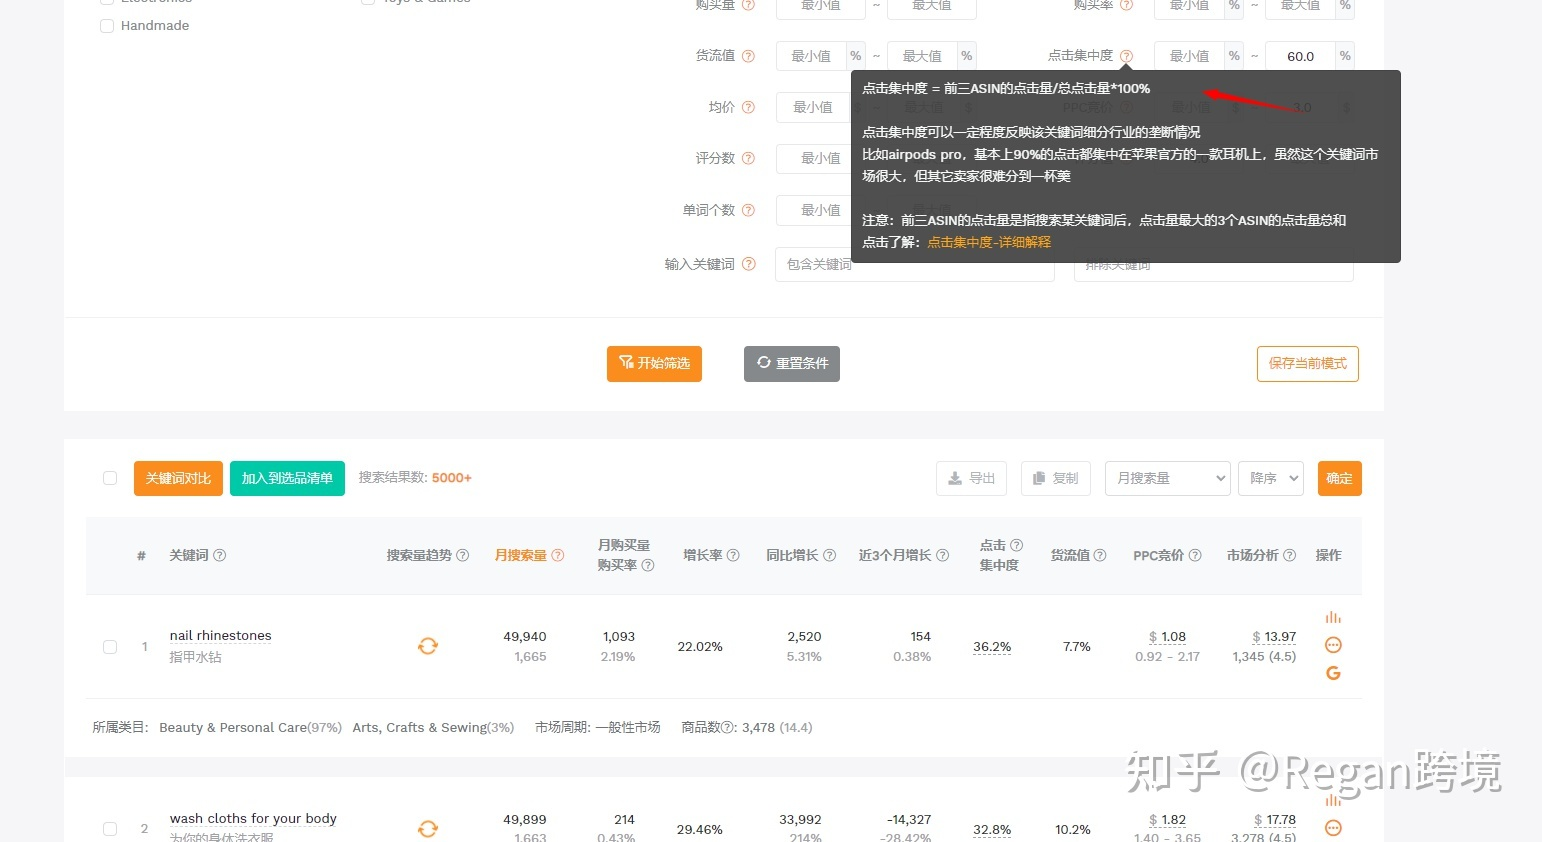The width and height of the screenshot is (1542, 842).
Task: Click $ 1.08 PPC bid value
Action: click(x=1167, y=637)
